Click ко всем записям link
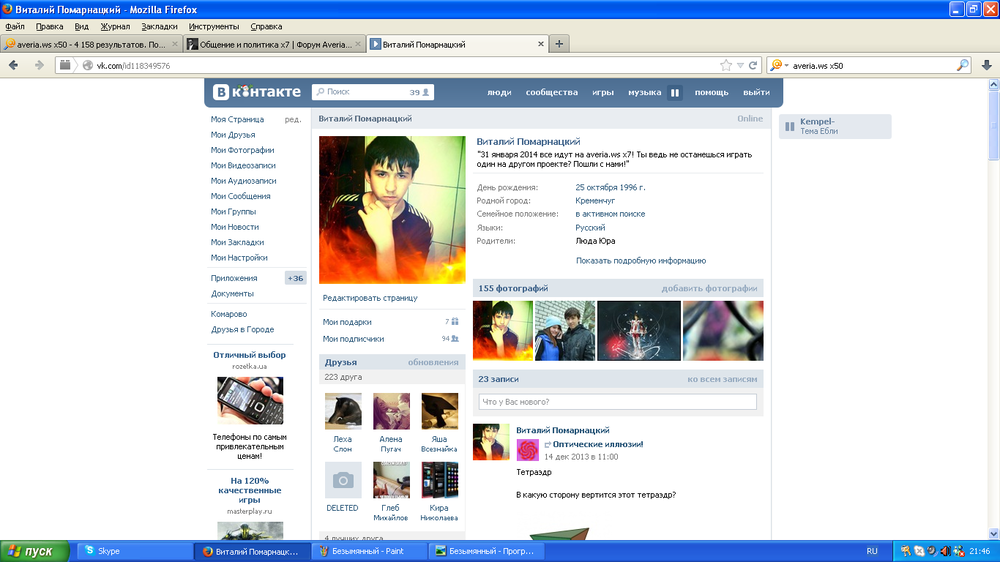Image resolution: width=1000 pixels, height=562 pixels. (x=722, y=379)
